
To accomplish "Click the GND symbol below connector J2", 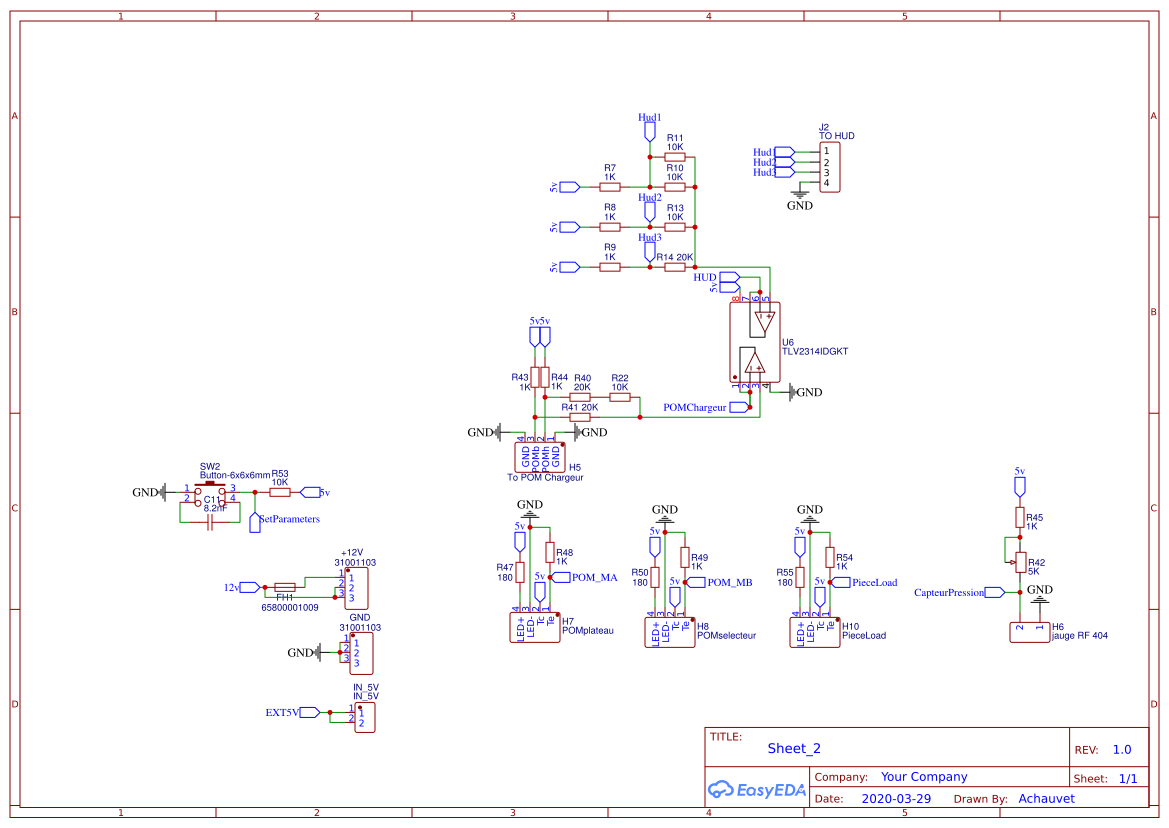I will click(x=800, y=196).
